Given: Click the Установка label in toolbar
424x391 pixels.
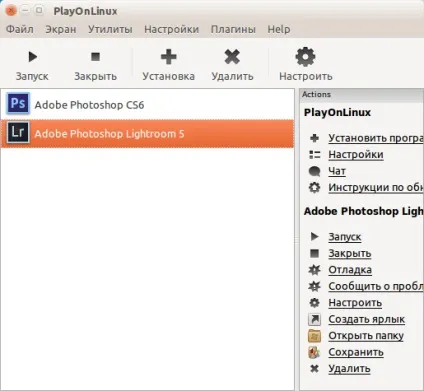Looking at the screenshot, I should [168, 76].
